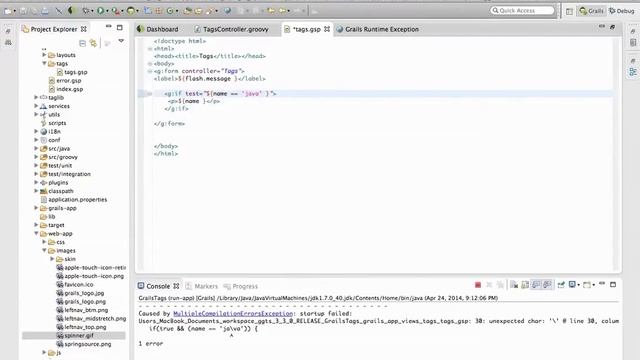Open the Display Selected Console dropdown
640x360 pixels.
(579, 285)
